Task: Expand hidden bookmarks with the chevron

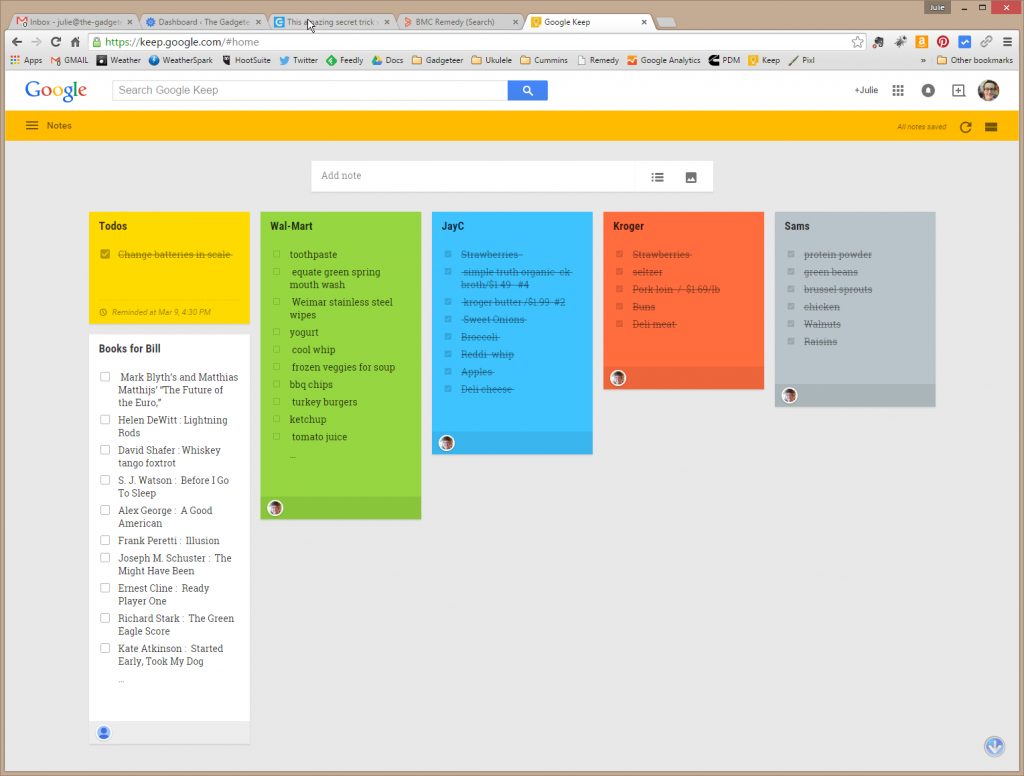Action: click(923, 60)
